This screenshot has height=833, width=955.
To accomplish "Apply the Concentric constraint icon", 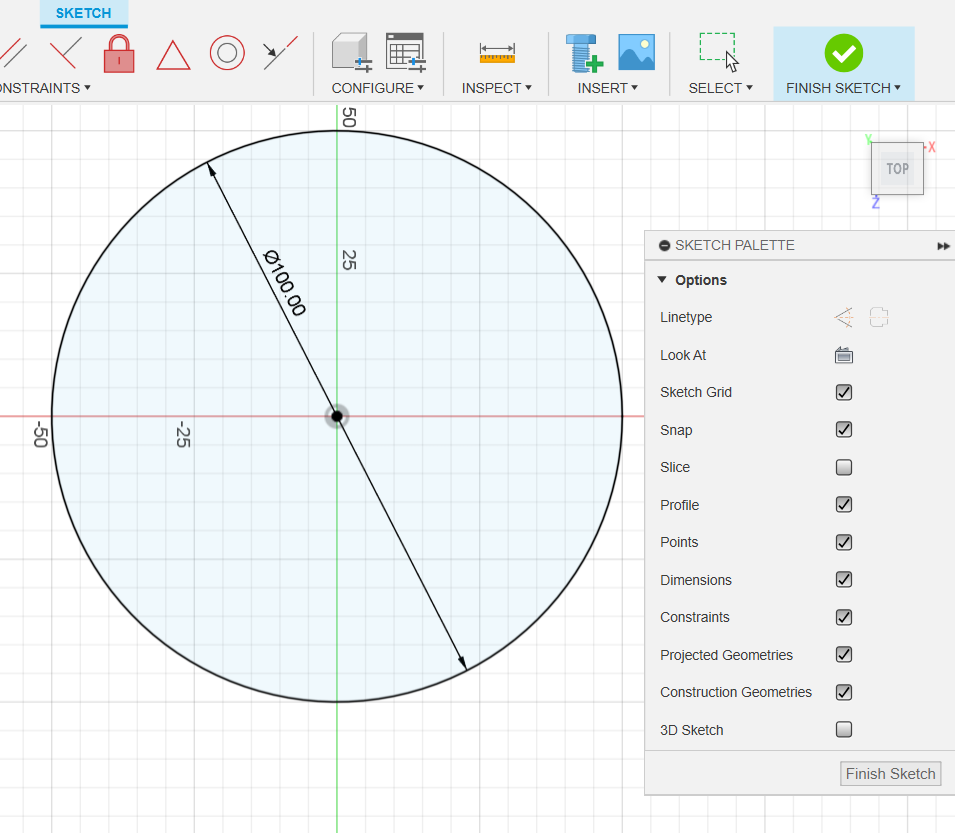I will click(227, 54).
